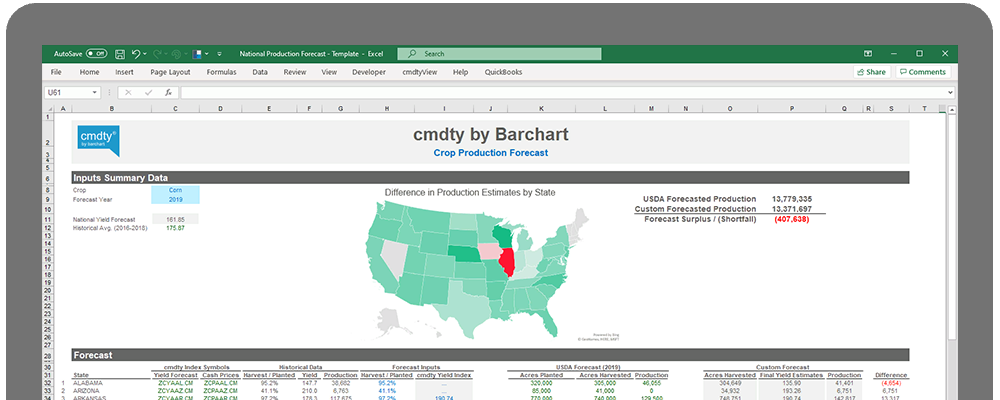Open the Page Layout ribbon tab
Screen dimensions: 1000x400
coord(170,72)
